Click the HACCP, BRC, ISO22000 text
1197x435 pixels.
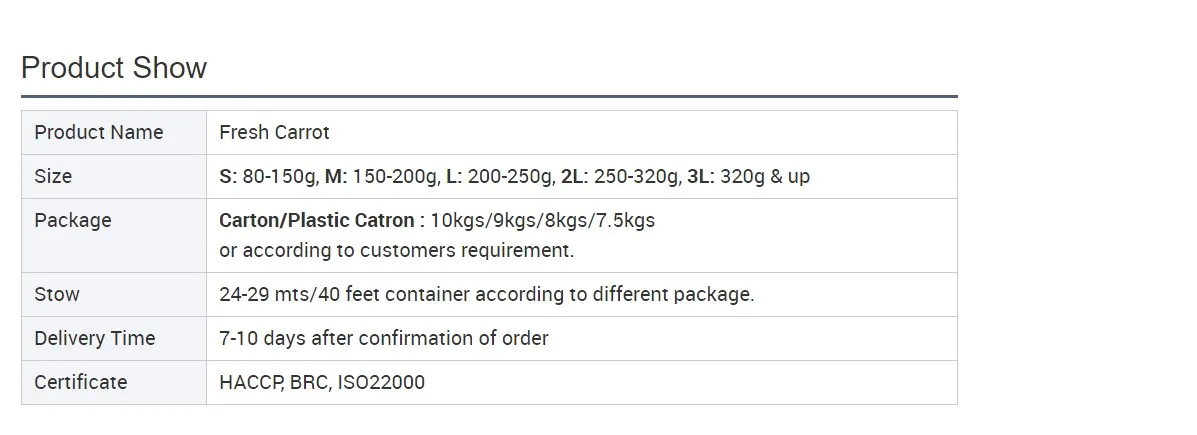point(321,382)
